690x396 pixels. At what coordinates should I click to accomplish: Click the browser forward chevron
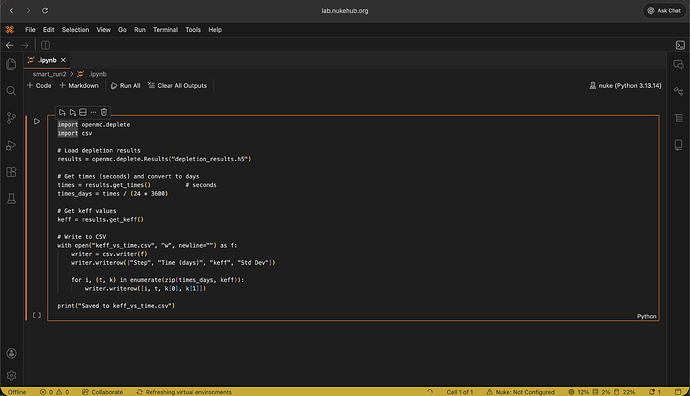pos(28,11)
